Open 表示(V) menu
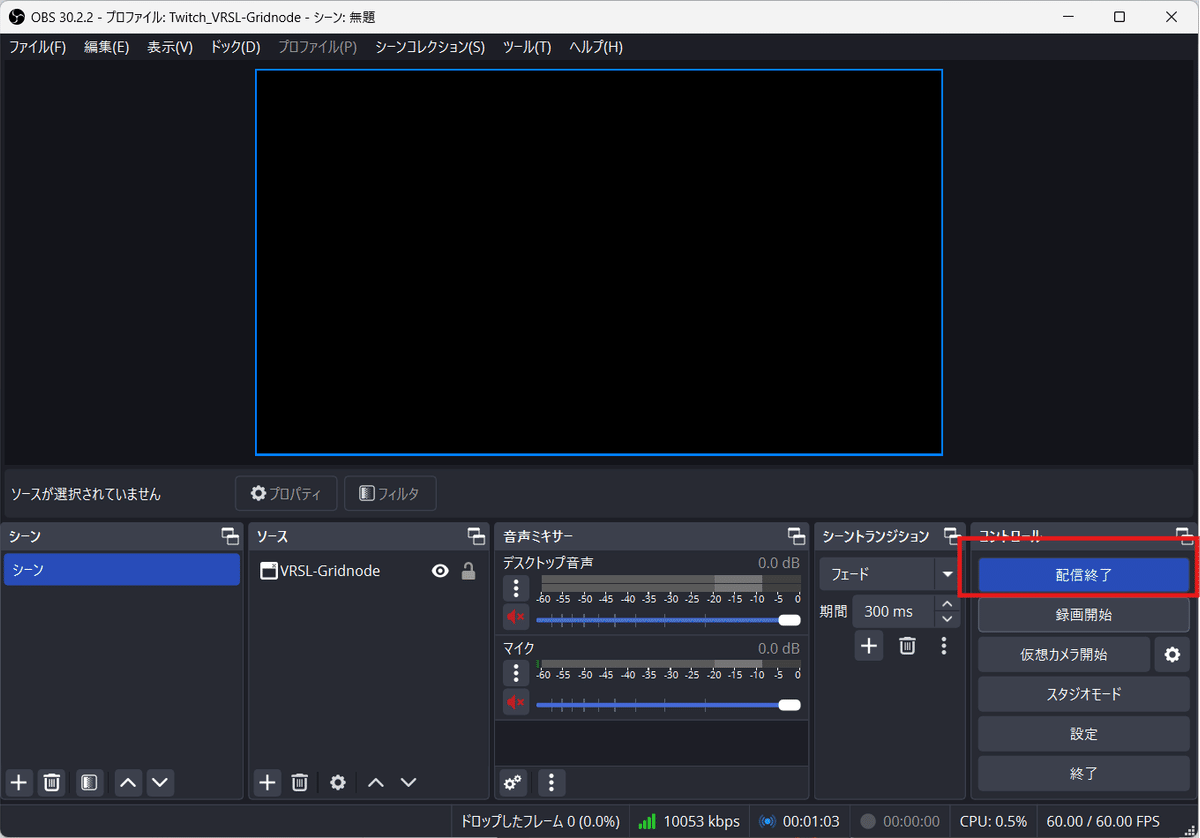 pyautogui.click(x=170, y=47)
